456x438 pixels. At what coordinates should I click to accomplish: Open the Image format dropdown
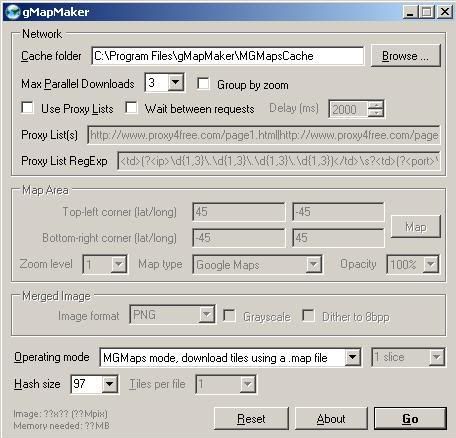coord(207,314)
